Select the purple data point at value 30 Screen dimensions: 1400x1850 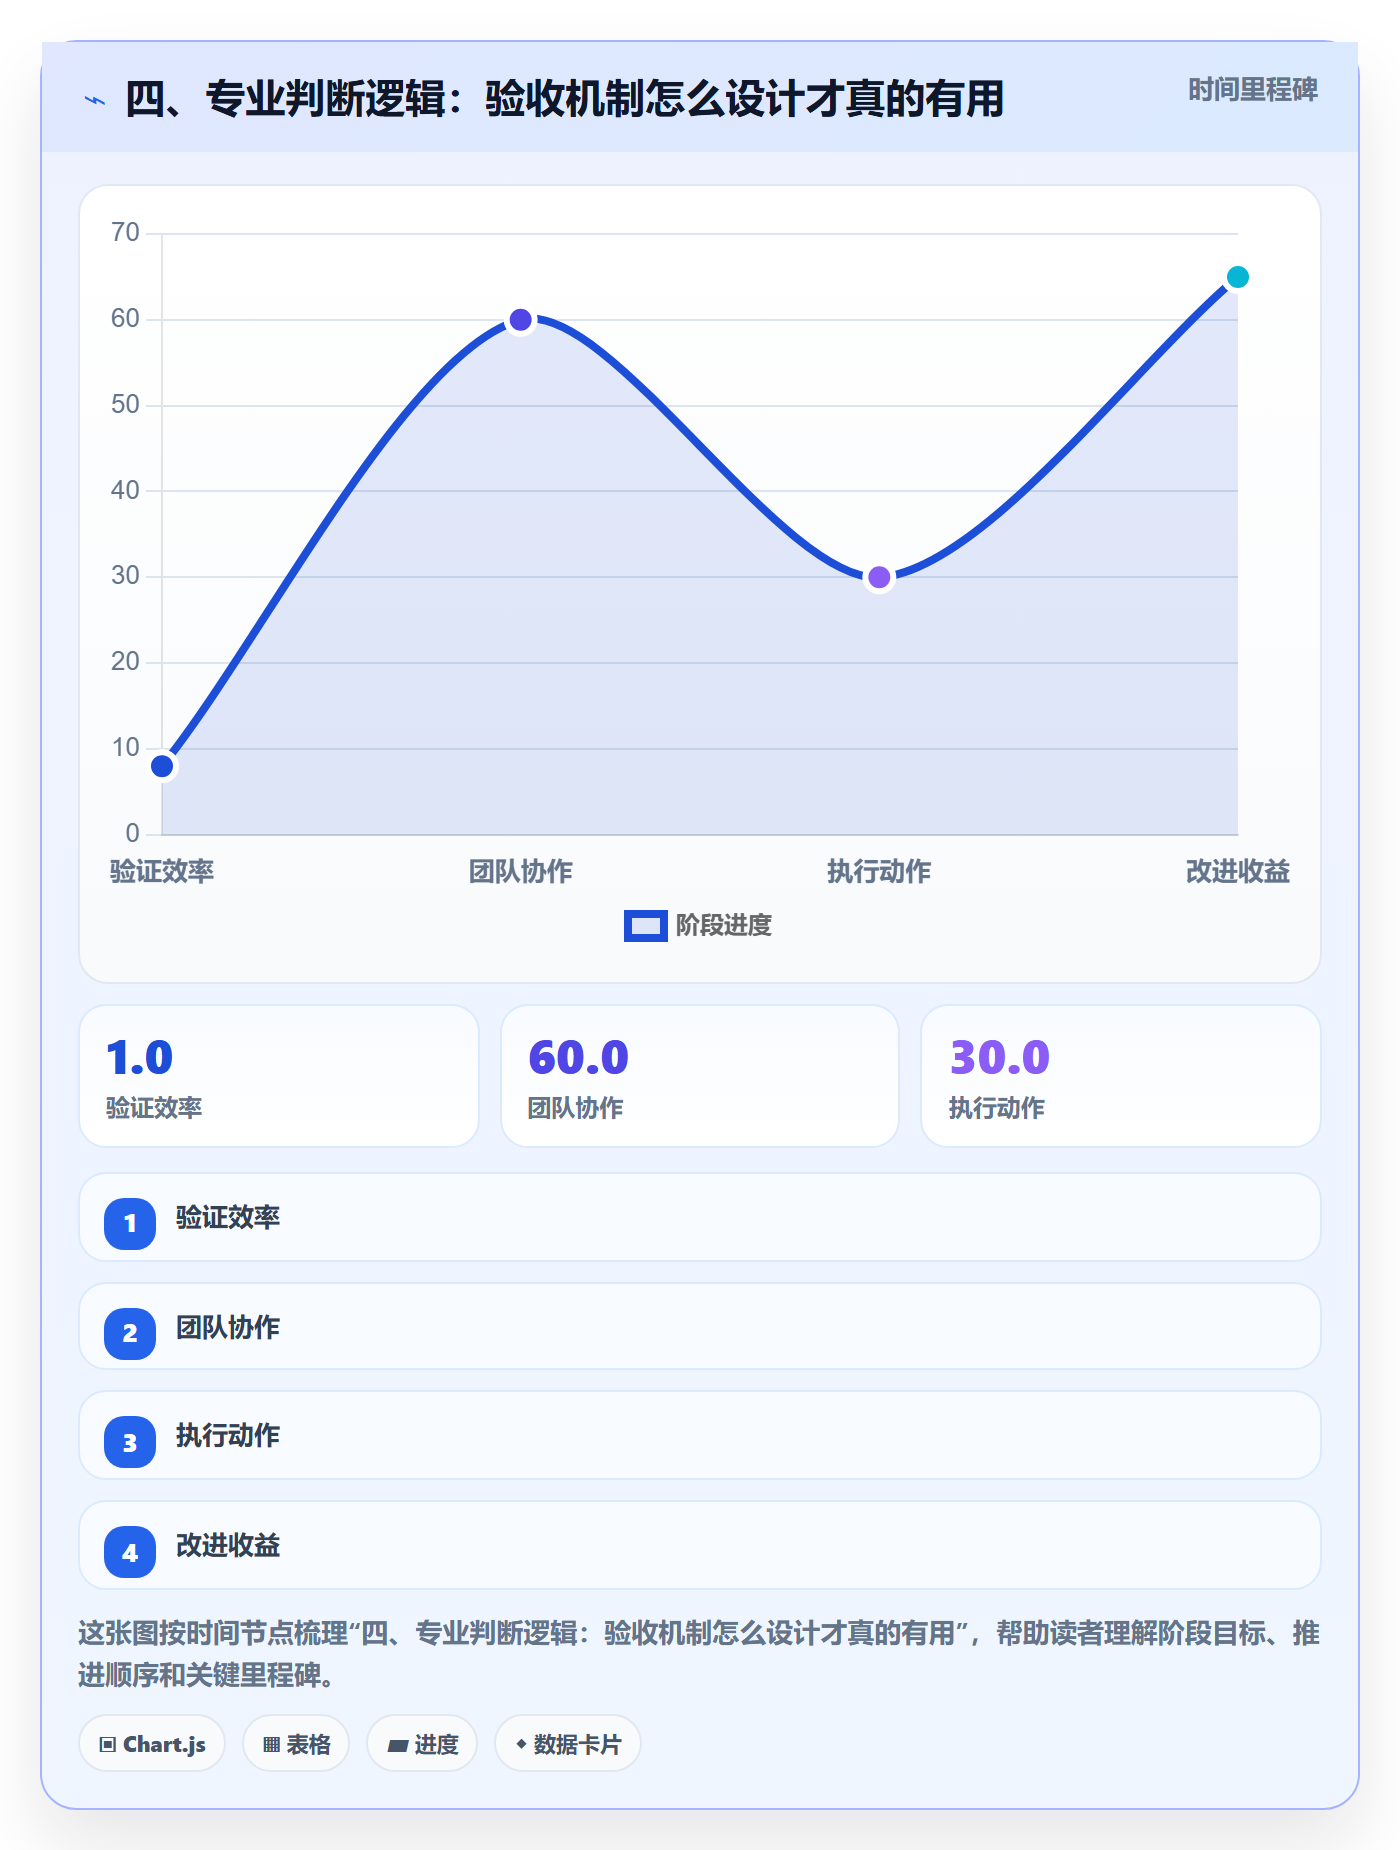879,577
